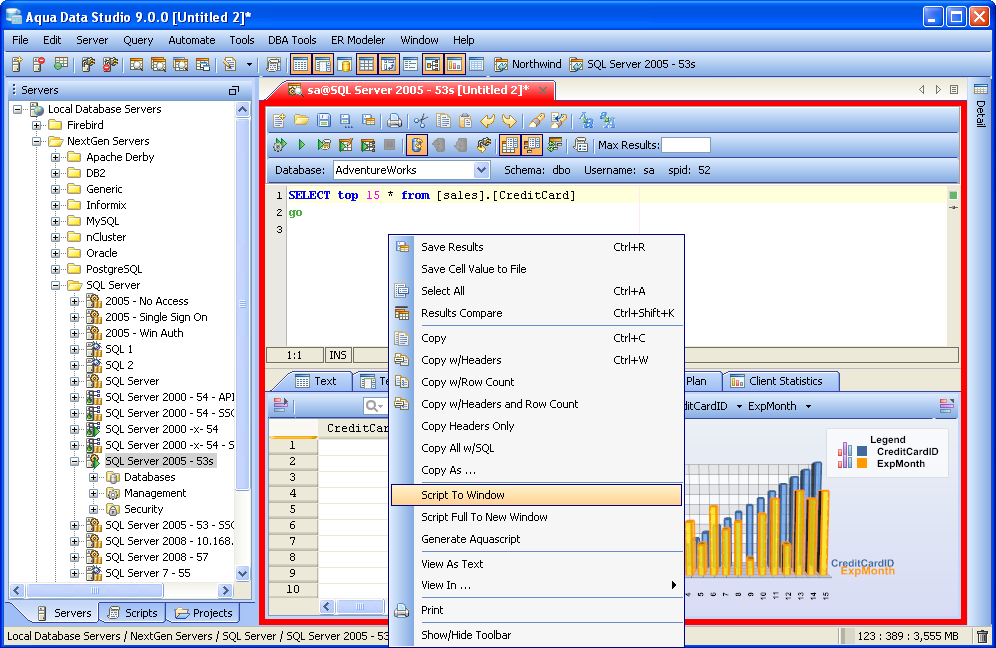Click the printer icon beside Print menu entry

(401, 611)
